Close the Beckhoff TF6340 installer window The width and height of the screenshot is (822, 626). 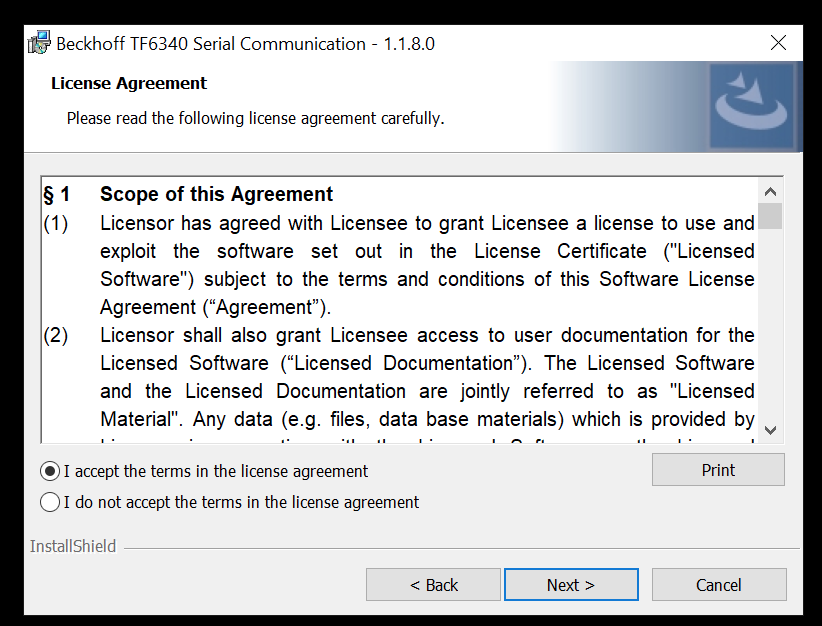[779, 43]
